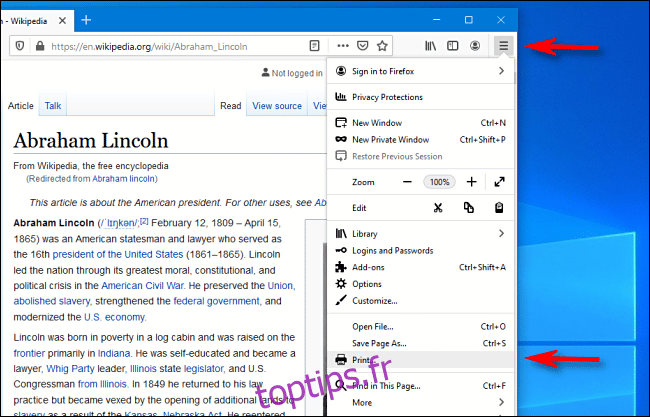This screenshot has width=650, height=417.
Task: Click Restore Previous Session menu item
Action: click(420, 156)
